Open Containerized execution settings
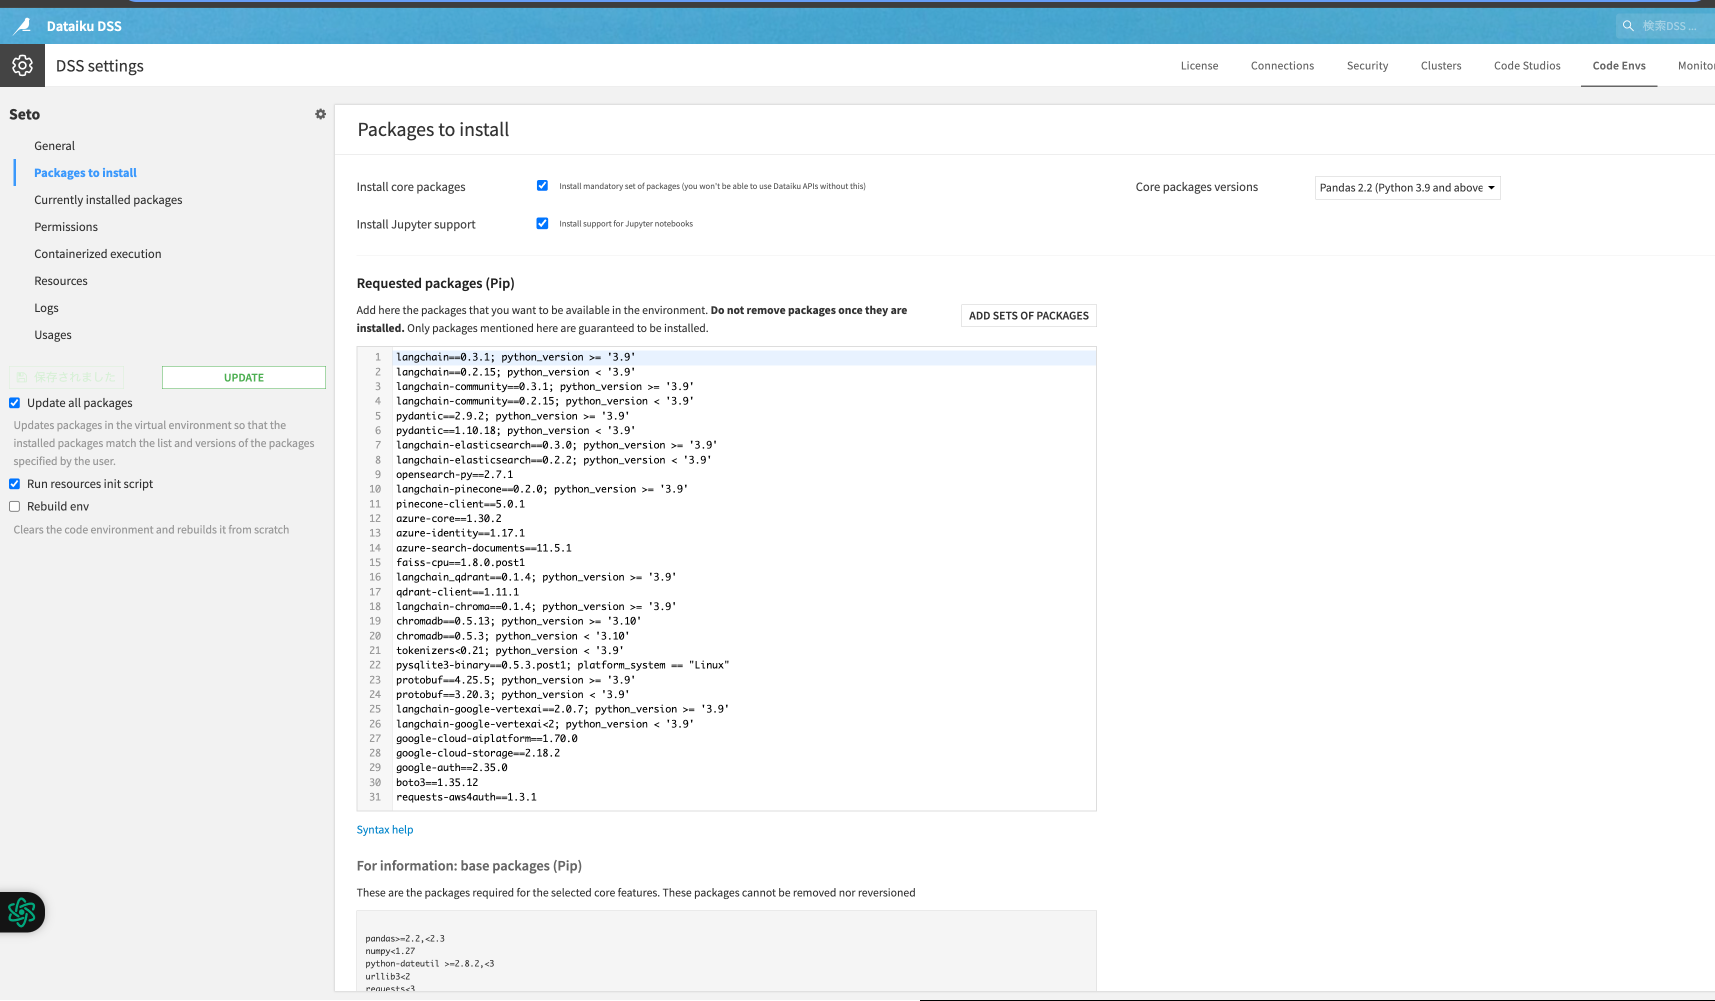The height and width of the screenshot is (1001, 1715). 97,253
